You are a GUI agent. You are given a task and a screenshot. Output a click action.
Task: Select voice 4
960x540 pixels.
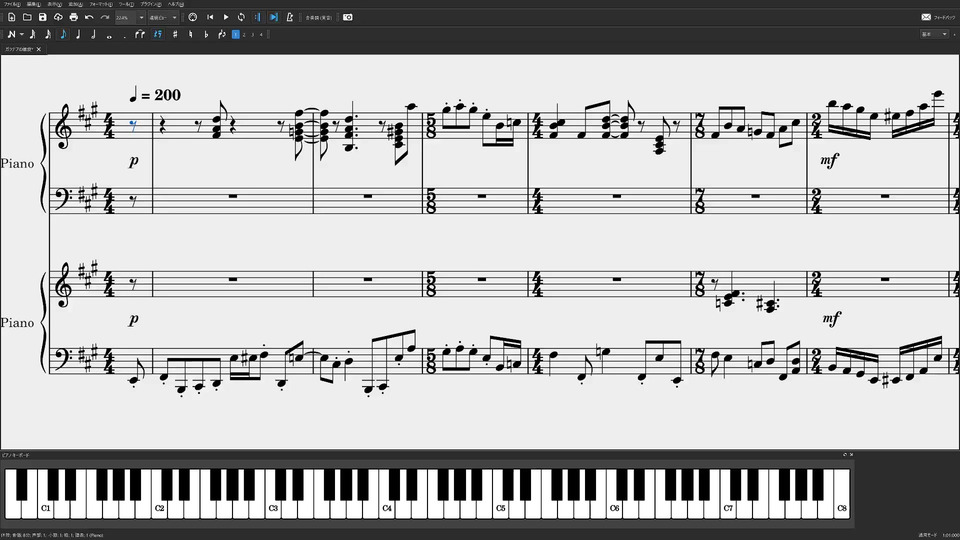[261, 34]
